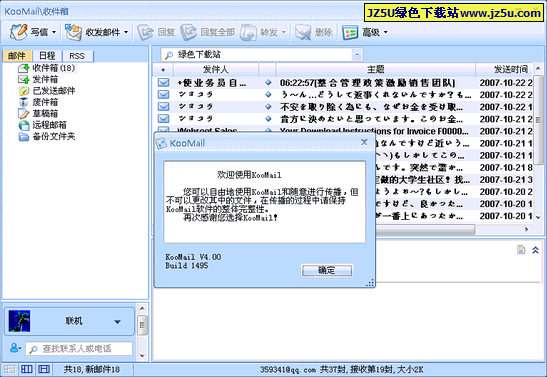The image size is (547, 377).
Task: Click the mail list horizontal scrollbar
Action: [x=425, y=229]
